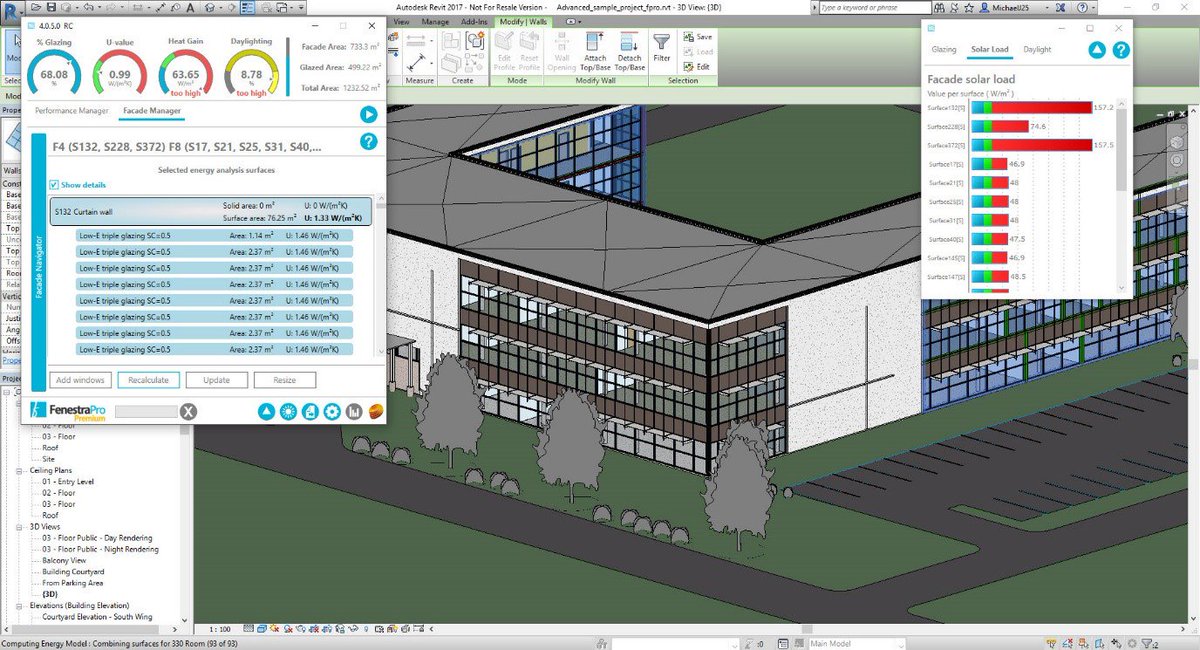Select the S132 Curtain wall row
1200x650 pixels.
pyautogui.click(x=211, y=211)
